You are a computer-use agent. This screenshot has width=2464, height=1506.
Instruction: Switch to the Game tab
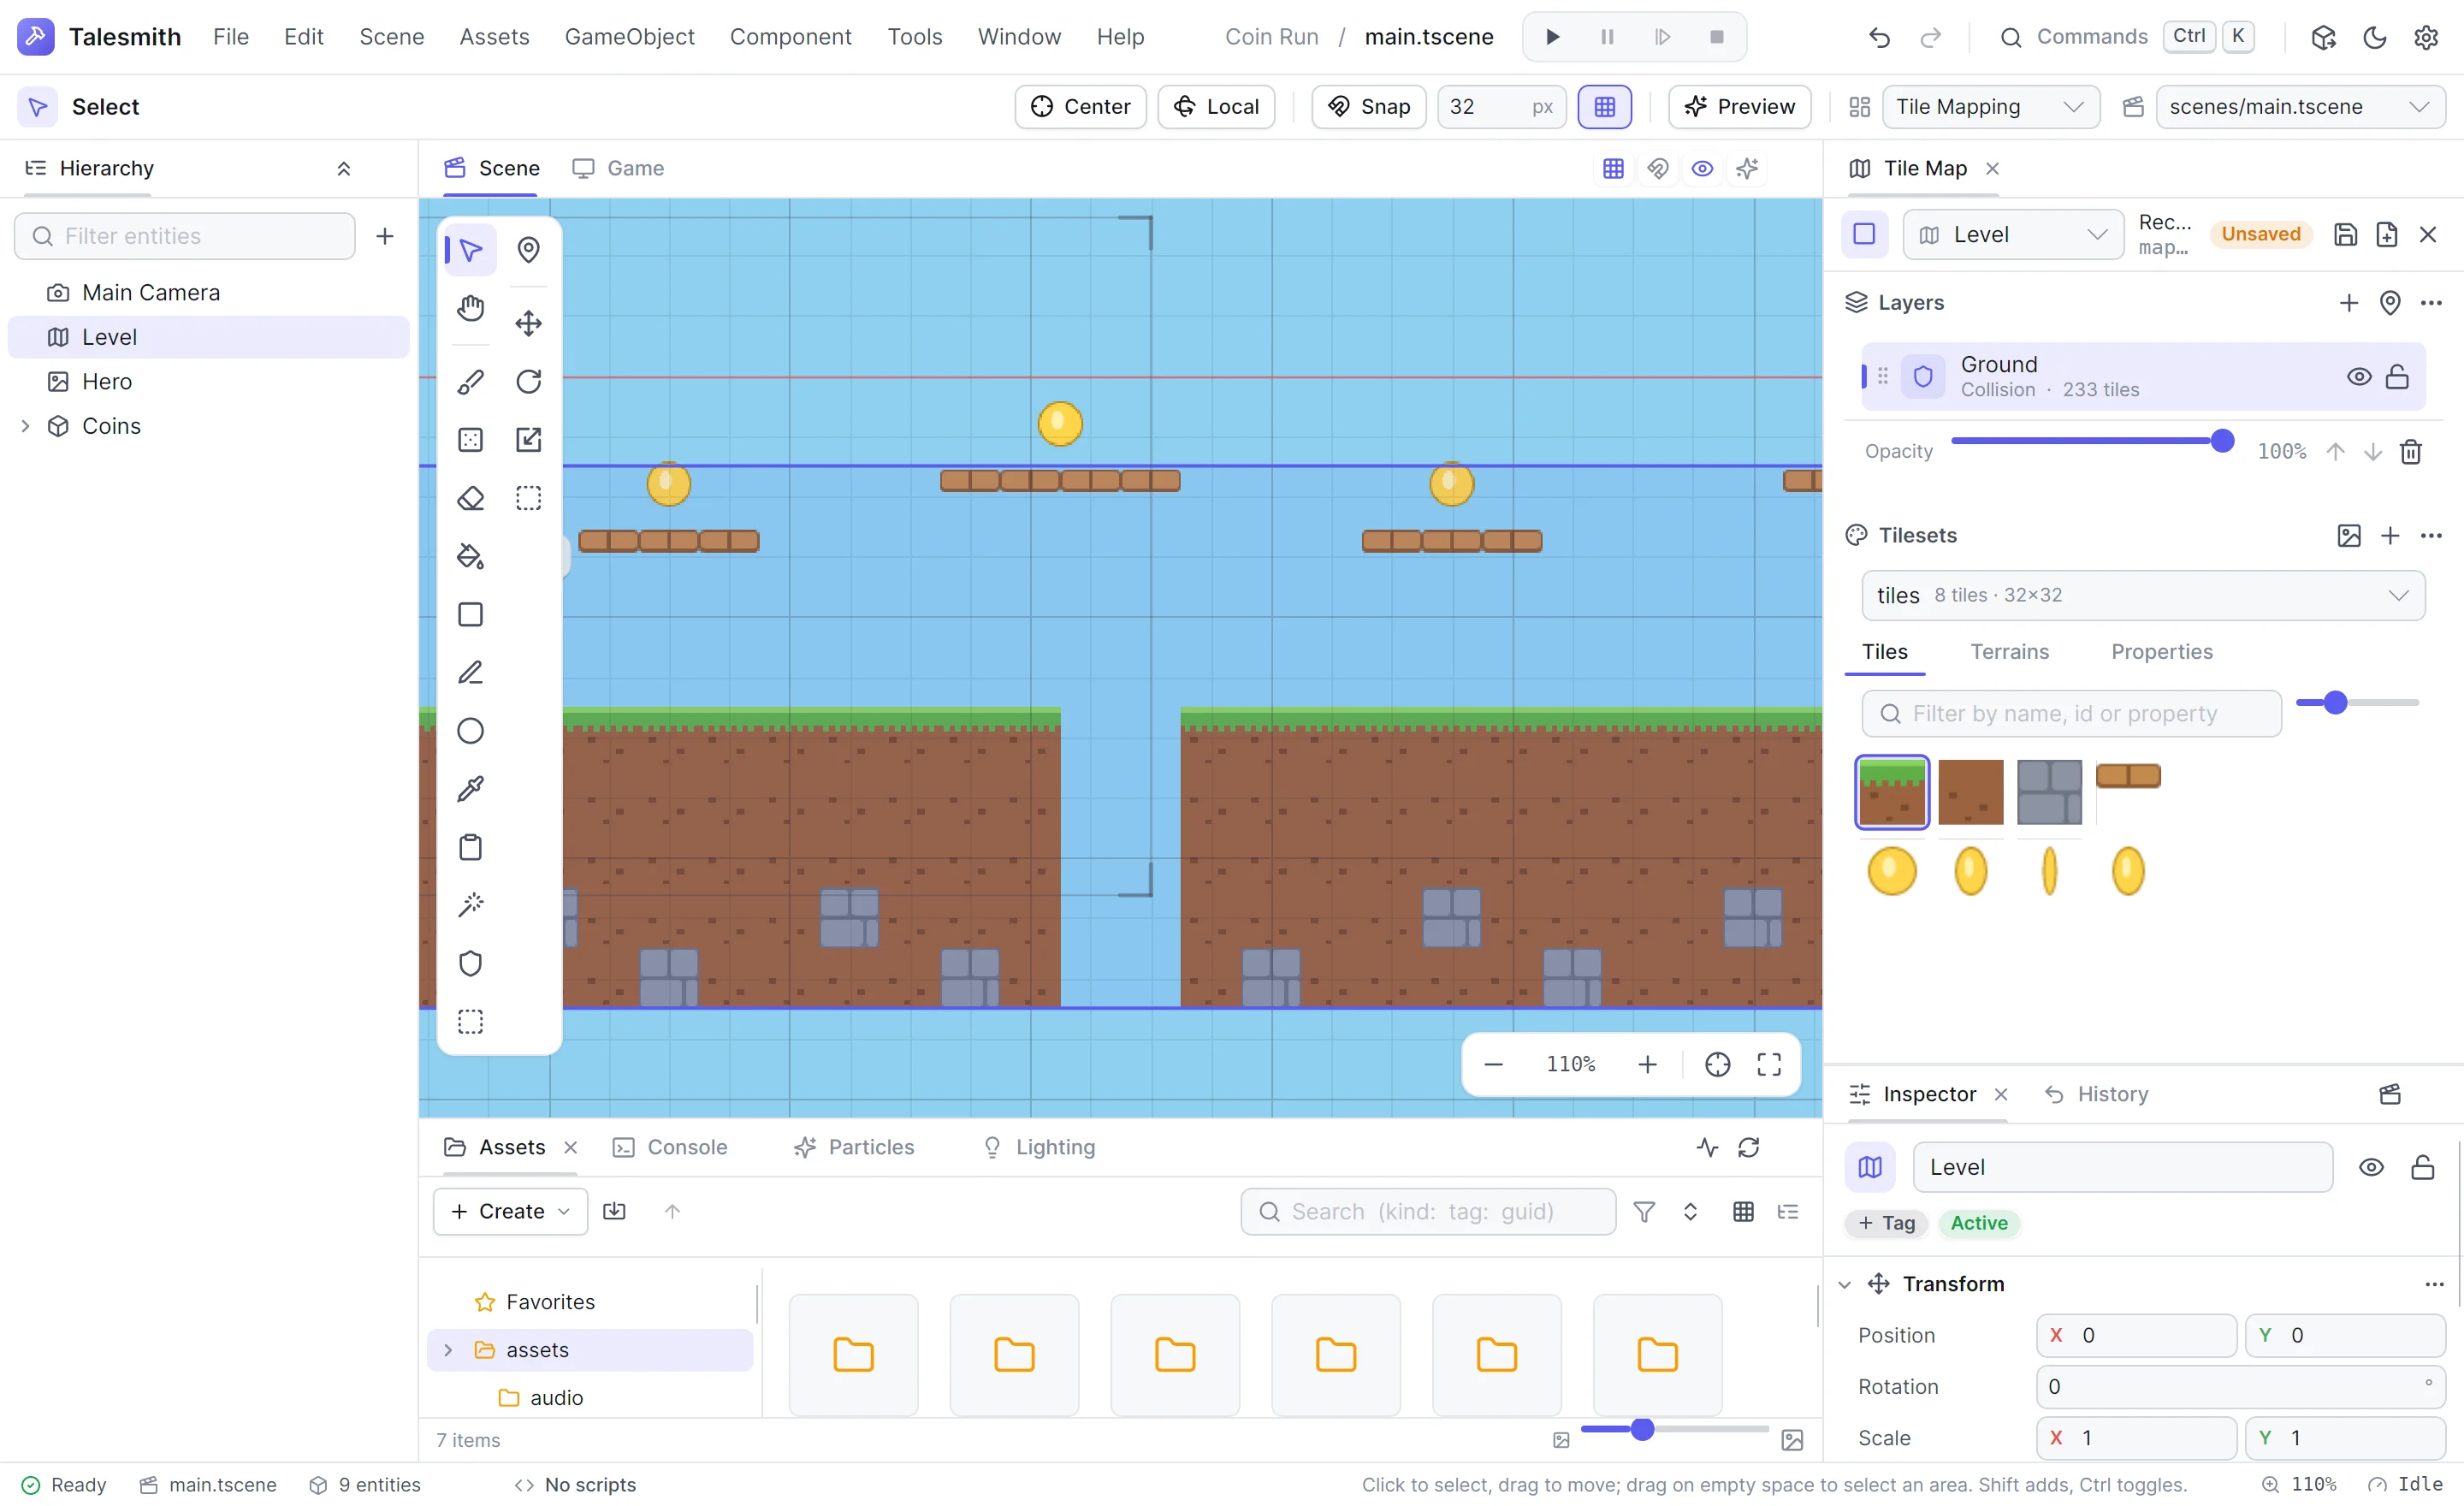point(618,168)
